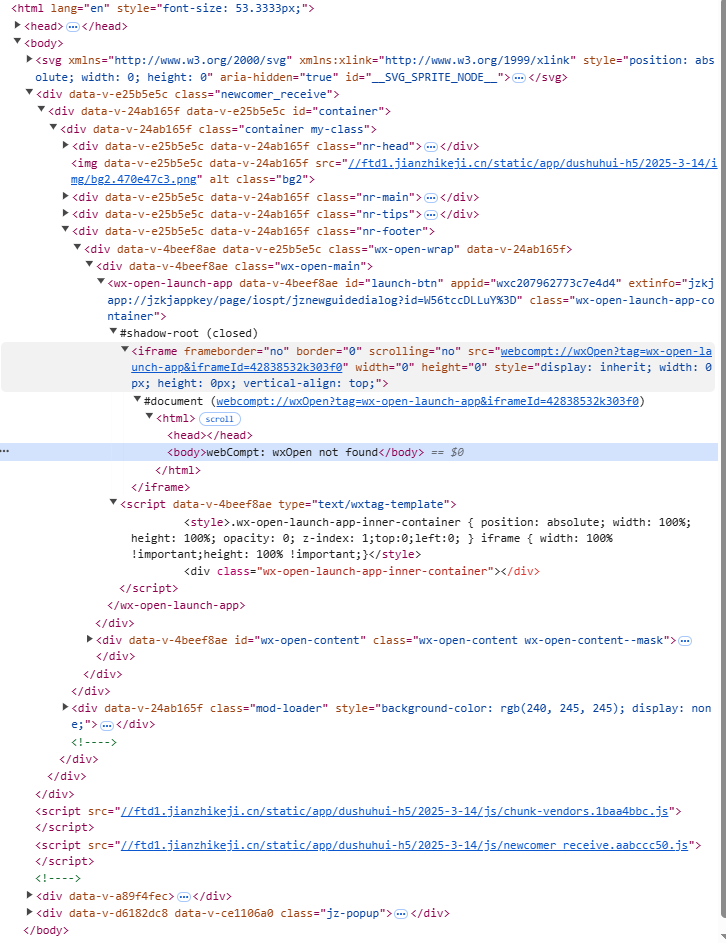Viewport: 726px width, 943px height.
Task: Click the ellipsis badge in mod-loader div
Action: pyautogui.click(x=107, y=725)
